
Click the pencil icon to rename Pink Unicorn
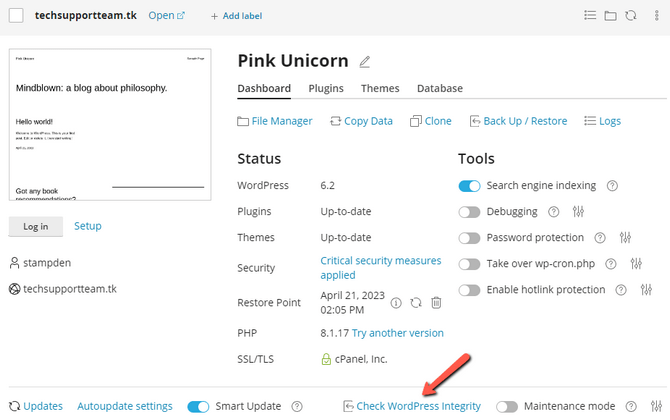(365, 62)
